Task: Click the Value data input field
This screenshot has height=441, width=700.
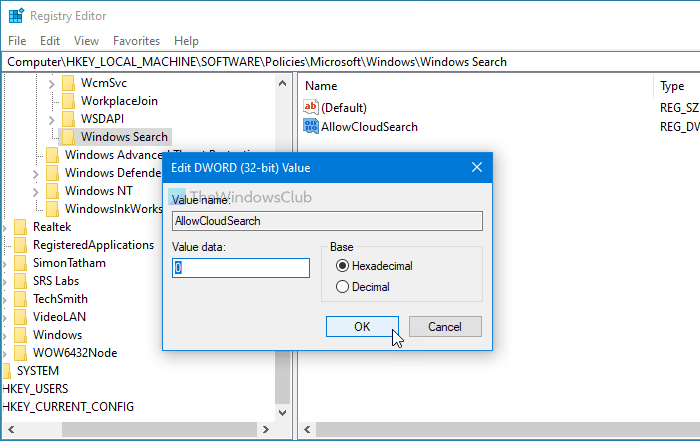Action: pos(241,268)
